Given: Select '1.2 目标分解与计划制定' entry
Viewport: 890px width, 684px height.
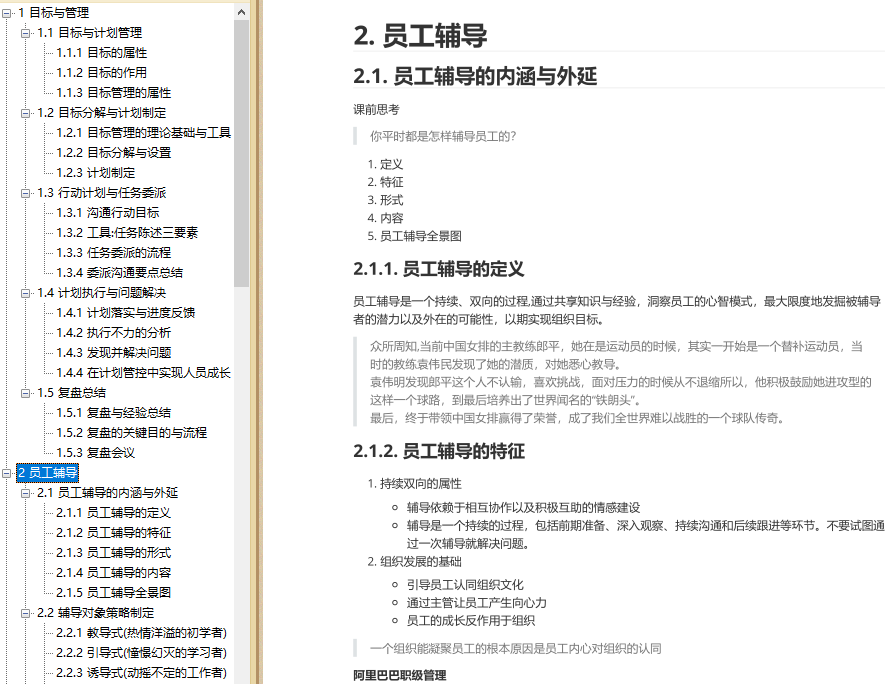Looking at the screenshot, I should click(102, 113).
